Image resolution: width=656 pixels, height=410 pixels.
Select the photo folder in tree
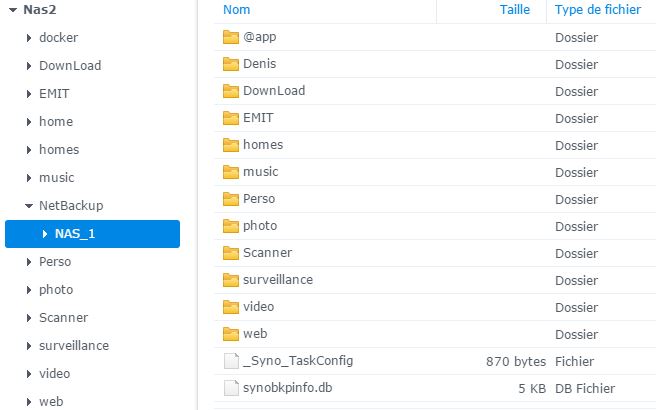[x=56, y=290]
